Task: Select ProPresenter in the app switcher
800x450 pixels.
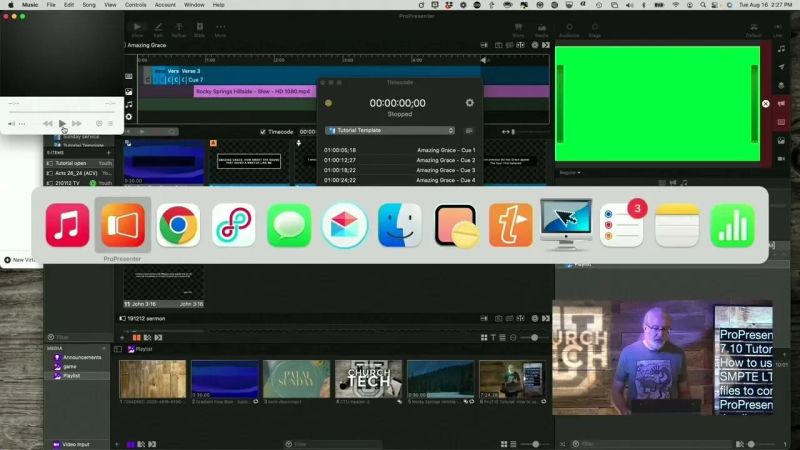Action: (123, 225)
